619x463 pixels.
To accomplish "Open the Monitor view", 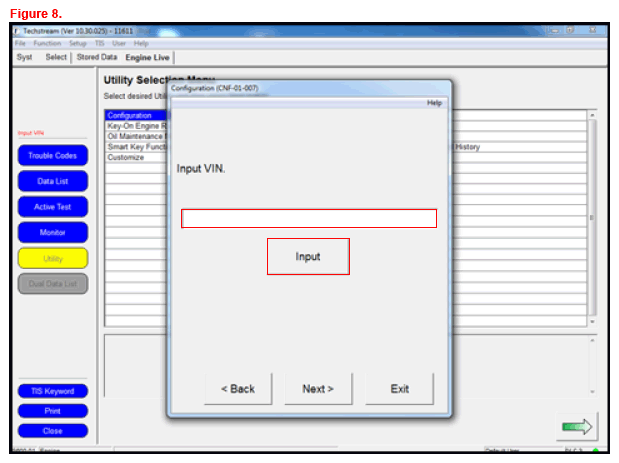I will pyautogui.click(x=53, y=232).
